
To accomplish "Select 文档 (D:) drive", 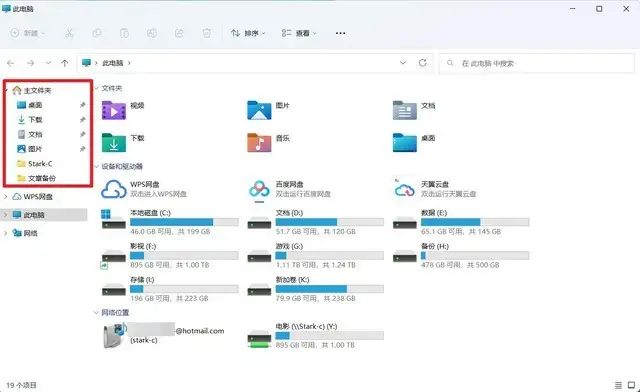I will click(316, 222).
